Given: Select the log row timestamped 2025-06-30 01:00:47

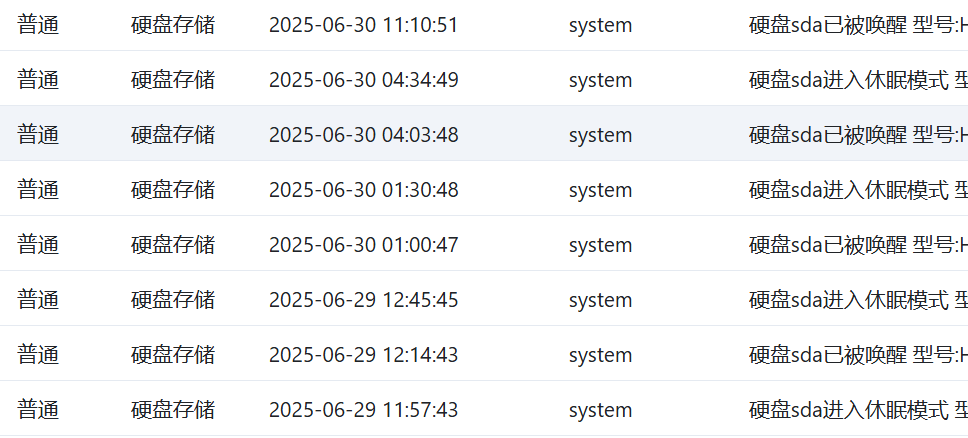Looking at the screenshot, I should coord(484,243).
